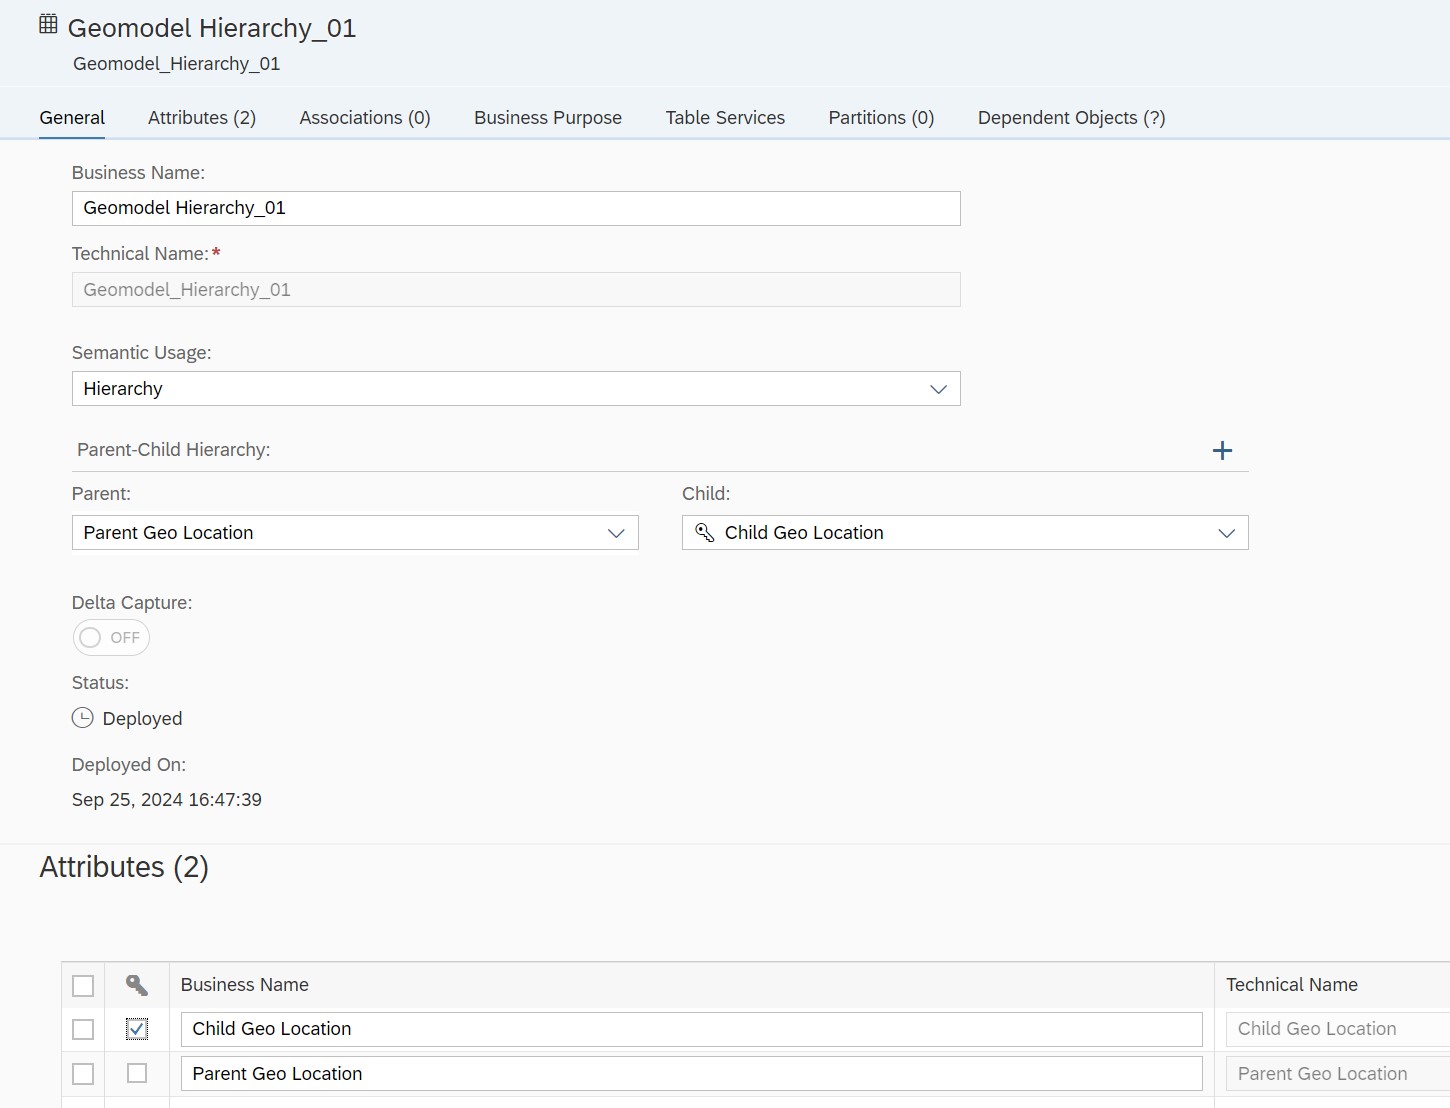Uncheck the key checkbox for Child Geo Location
Screen dimensions: 1450x1108
click(x=136, y=1028)
